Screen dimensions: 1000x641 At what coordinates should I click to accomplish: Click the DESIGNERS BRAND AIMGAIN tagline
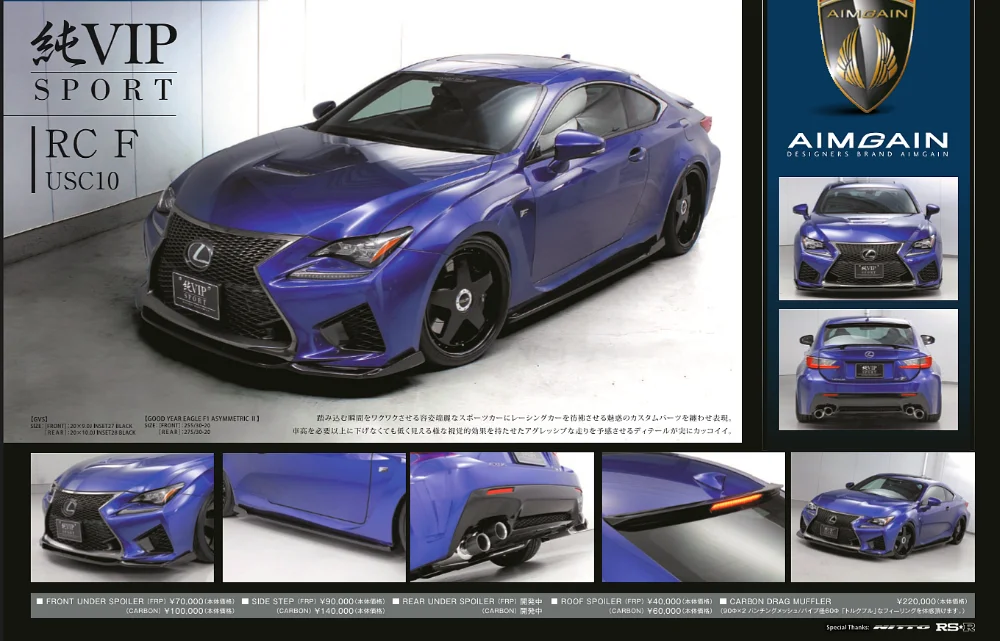point(867,154)
